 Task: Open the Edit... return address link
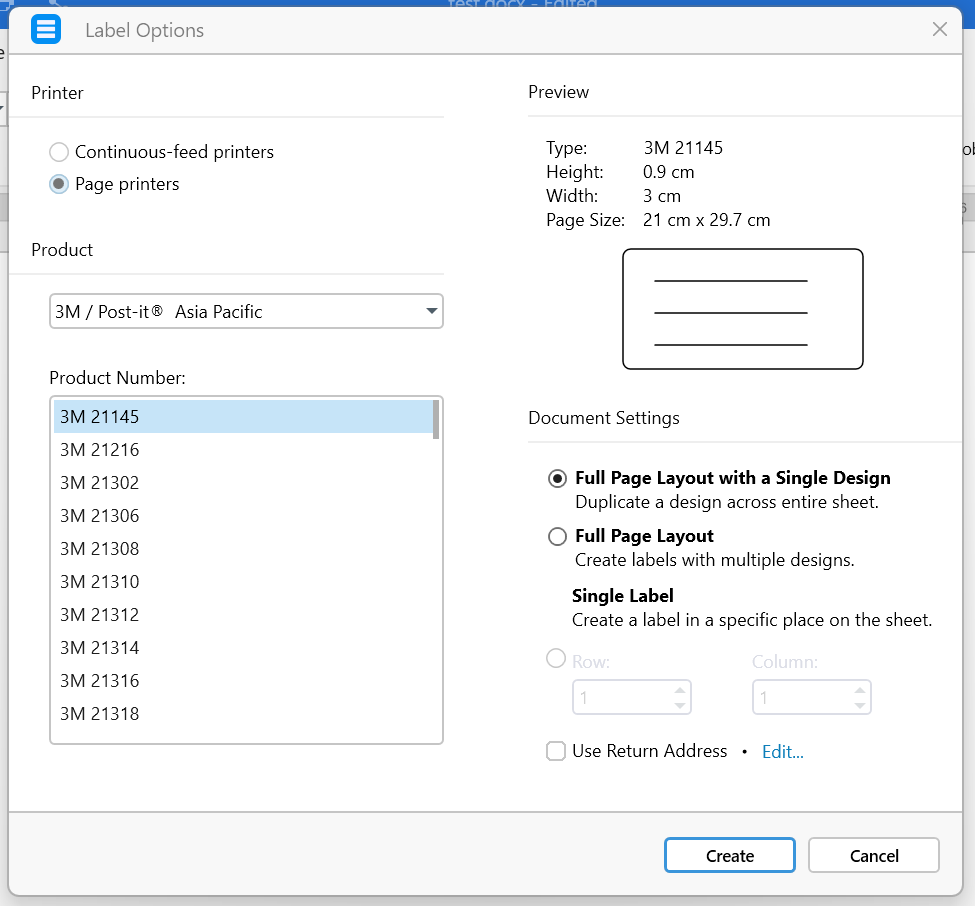(783, 752)
